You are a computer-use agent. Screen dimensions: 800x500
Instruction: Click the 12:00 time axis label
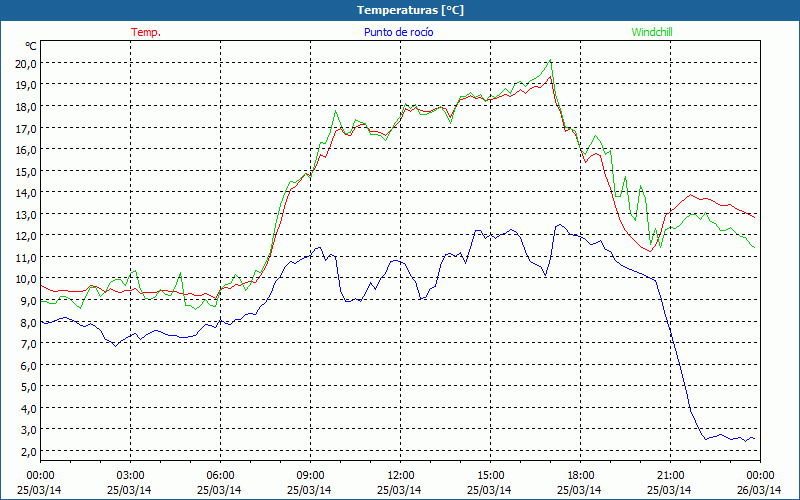(401, 476)
